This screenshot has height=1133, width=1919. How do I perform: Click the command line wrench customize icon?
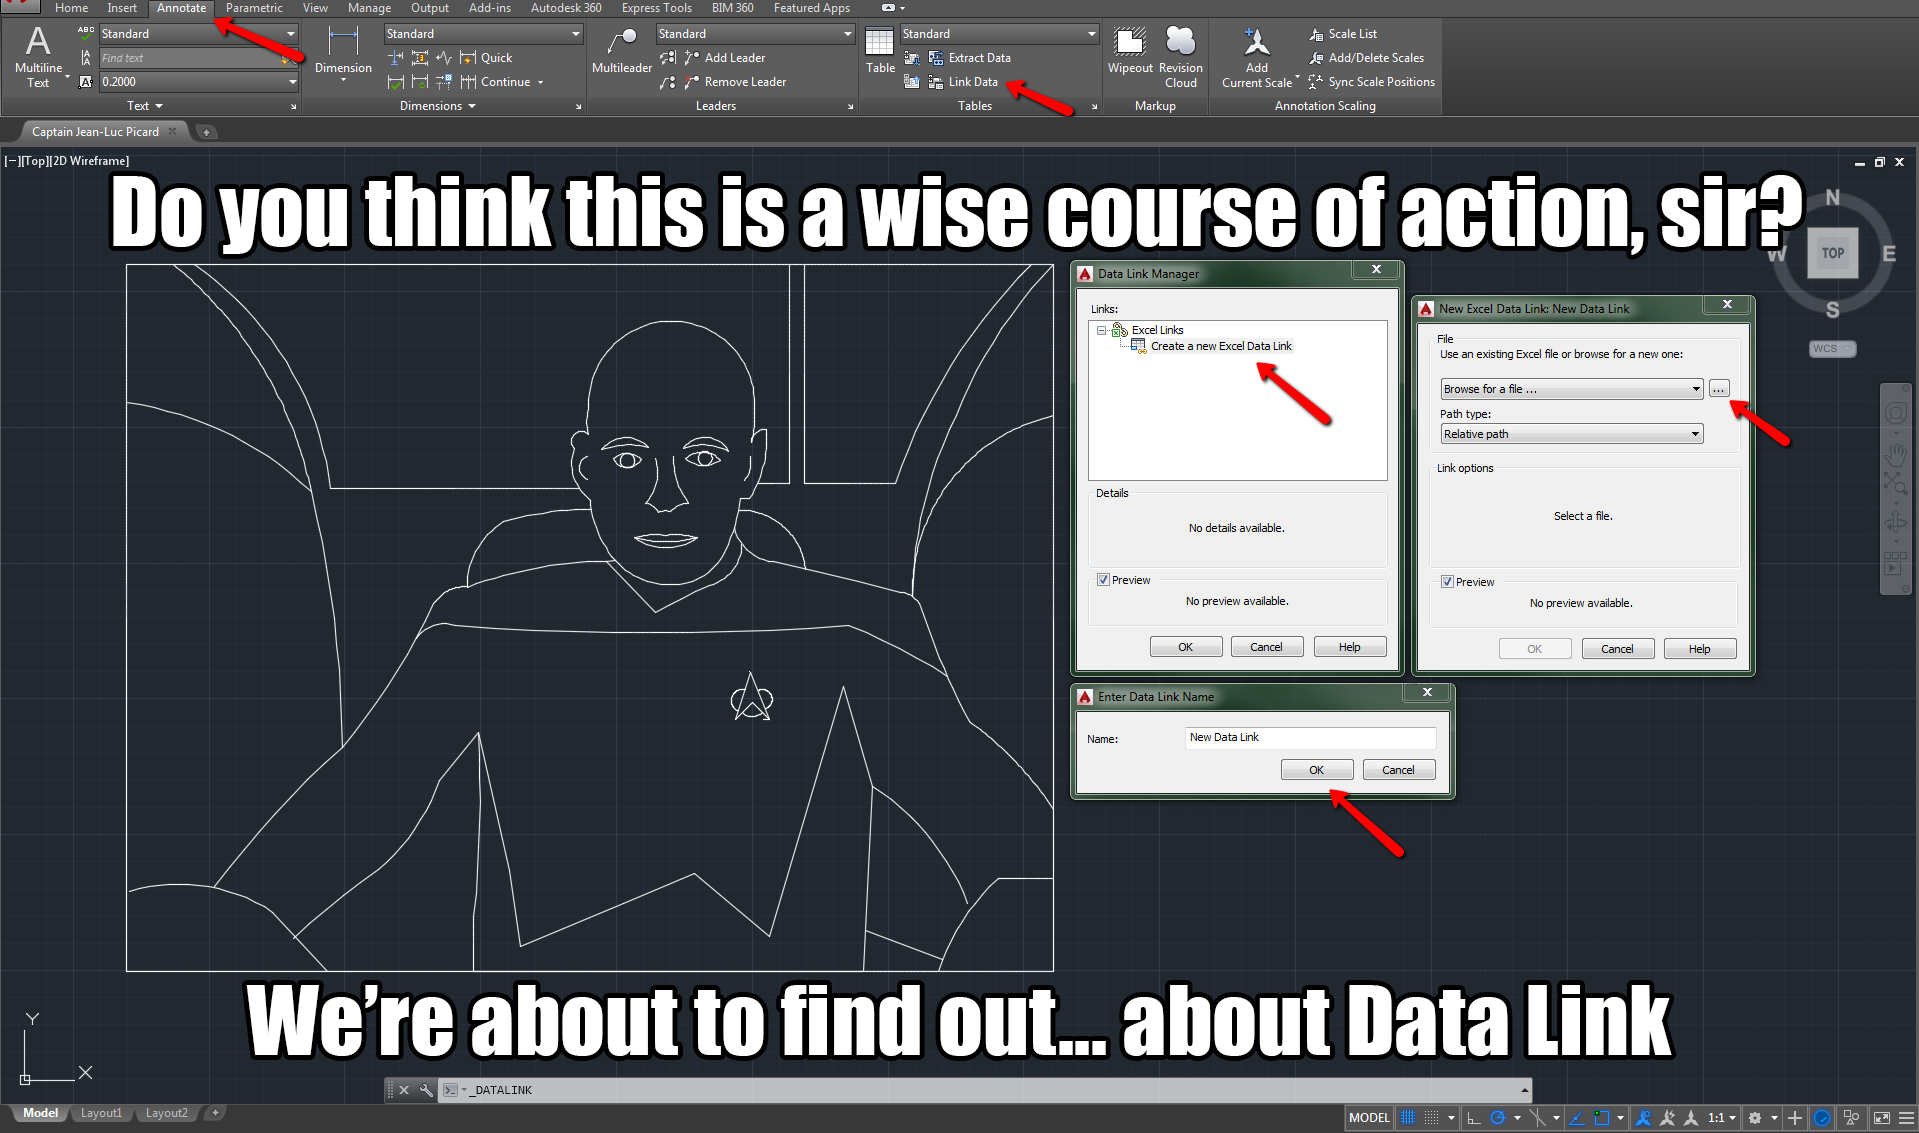426,1090
